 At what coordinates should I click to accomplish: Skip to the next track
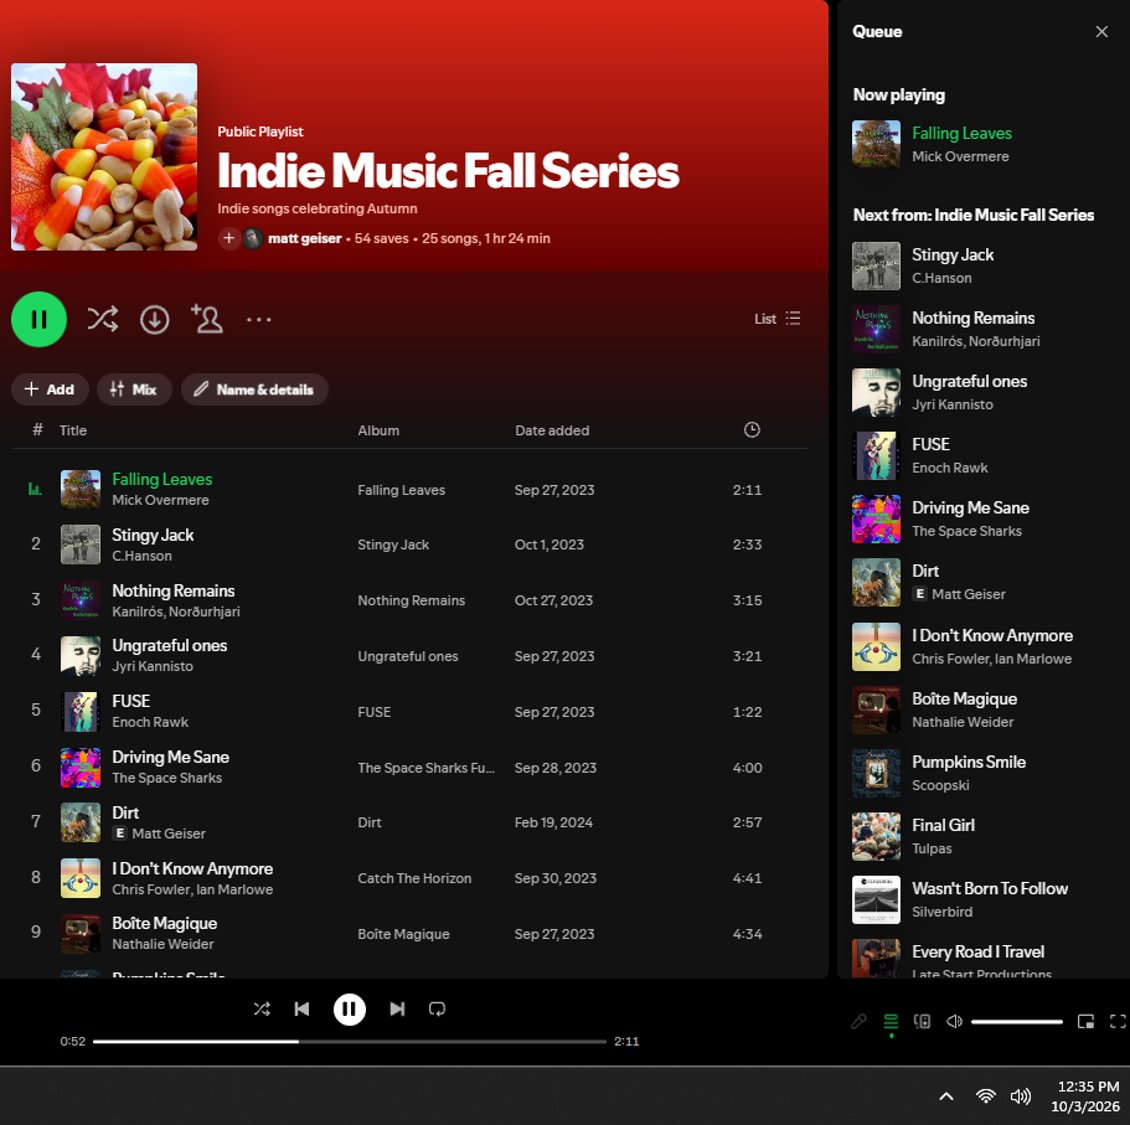pos(397,1008)
